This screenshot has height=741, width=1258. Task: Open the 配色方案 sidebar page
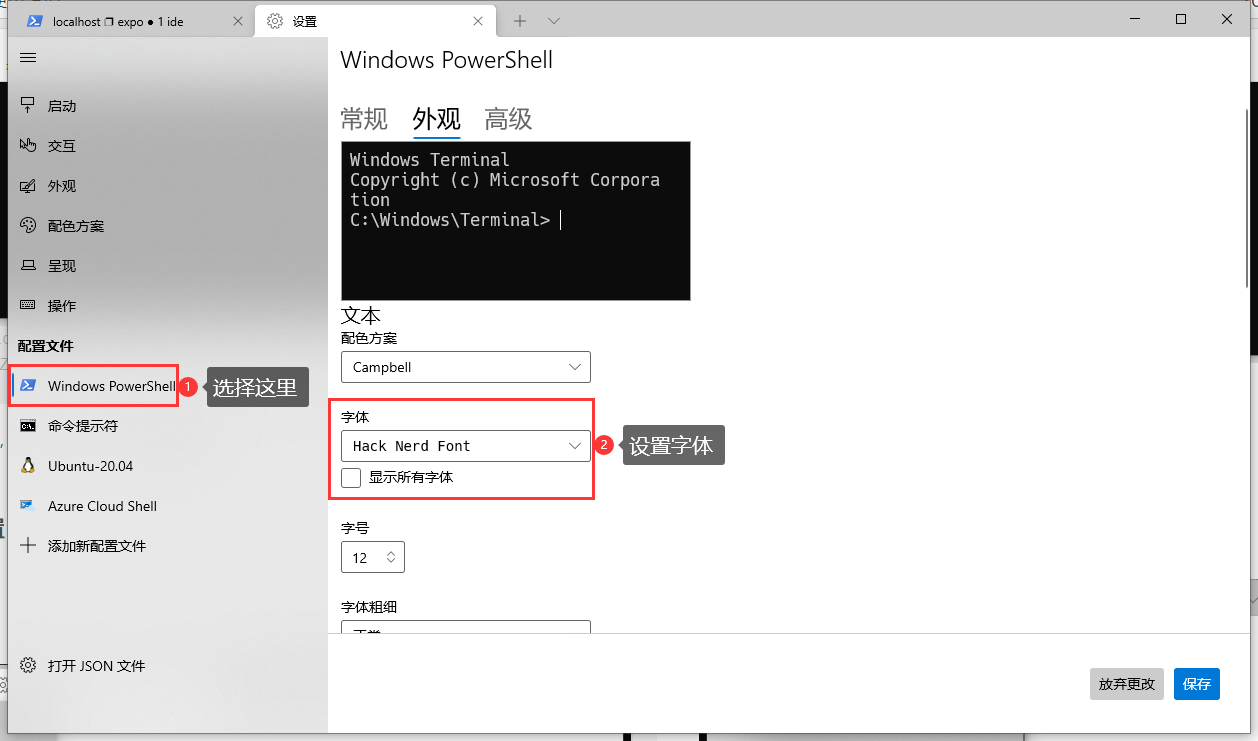pyautogui.click(x=168, y=226)
